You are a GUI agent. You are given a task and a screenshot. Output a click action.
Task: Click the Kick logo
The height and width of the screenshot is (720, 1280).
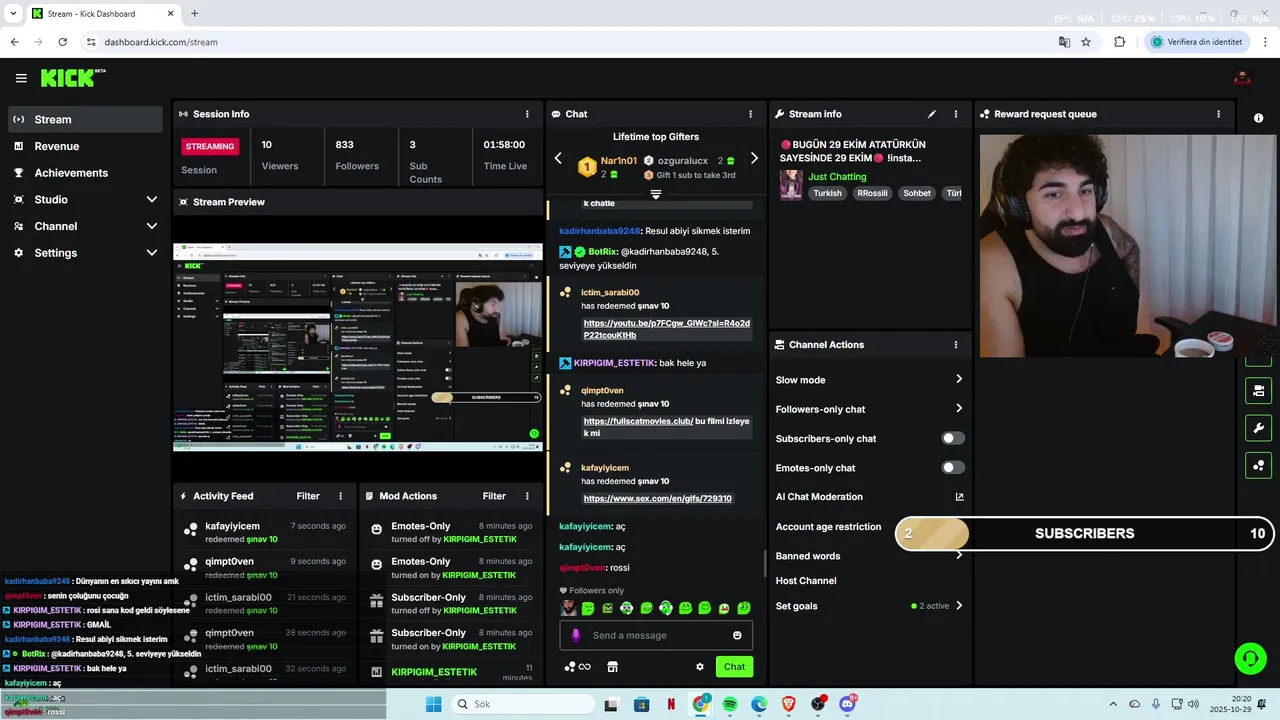[72, 78]
